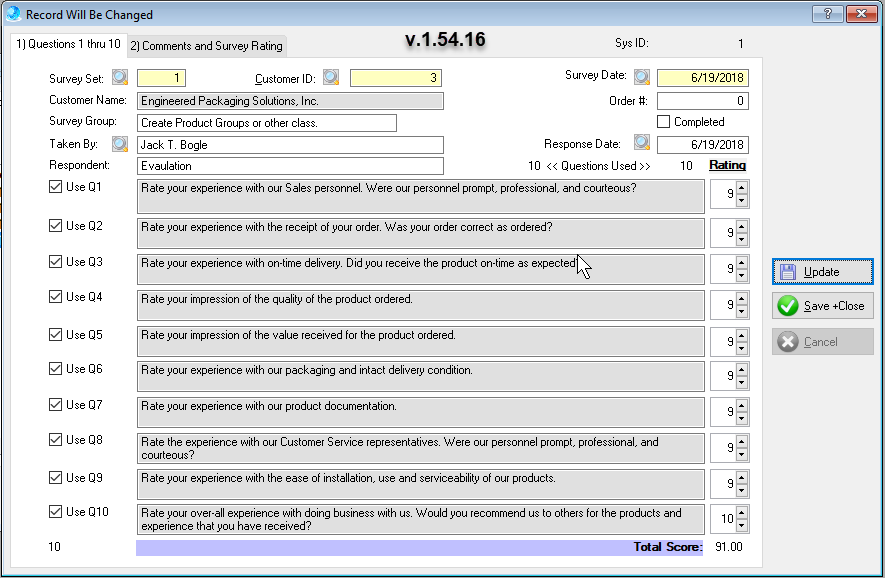The height and width of the screenshot is (578, 885).
Task: Toggle the Use Q2 checkbox
Action: 55,226
